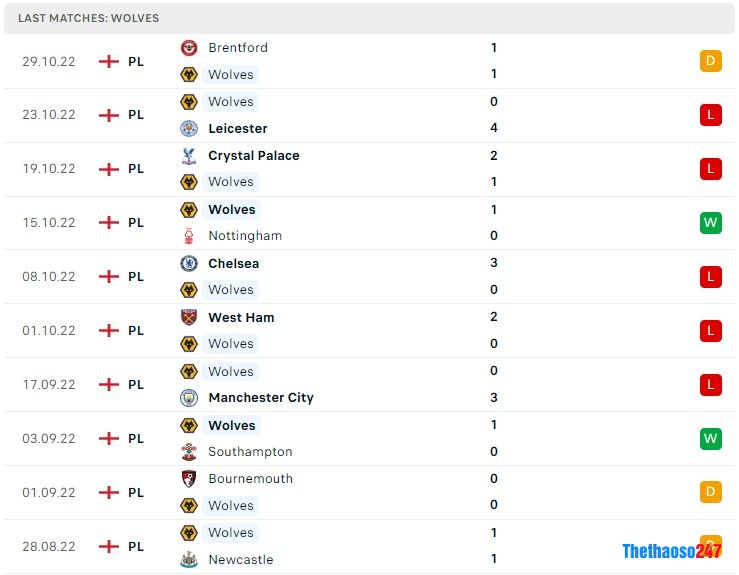Click the England flag on 29.10.22 row
The width and height of the screenshot is (739, 575).
(x=109, y=62)
